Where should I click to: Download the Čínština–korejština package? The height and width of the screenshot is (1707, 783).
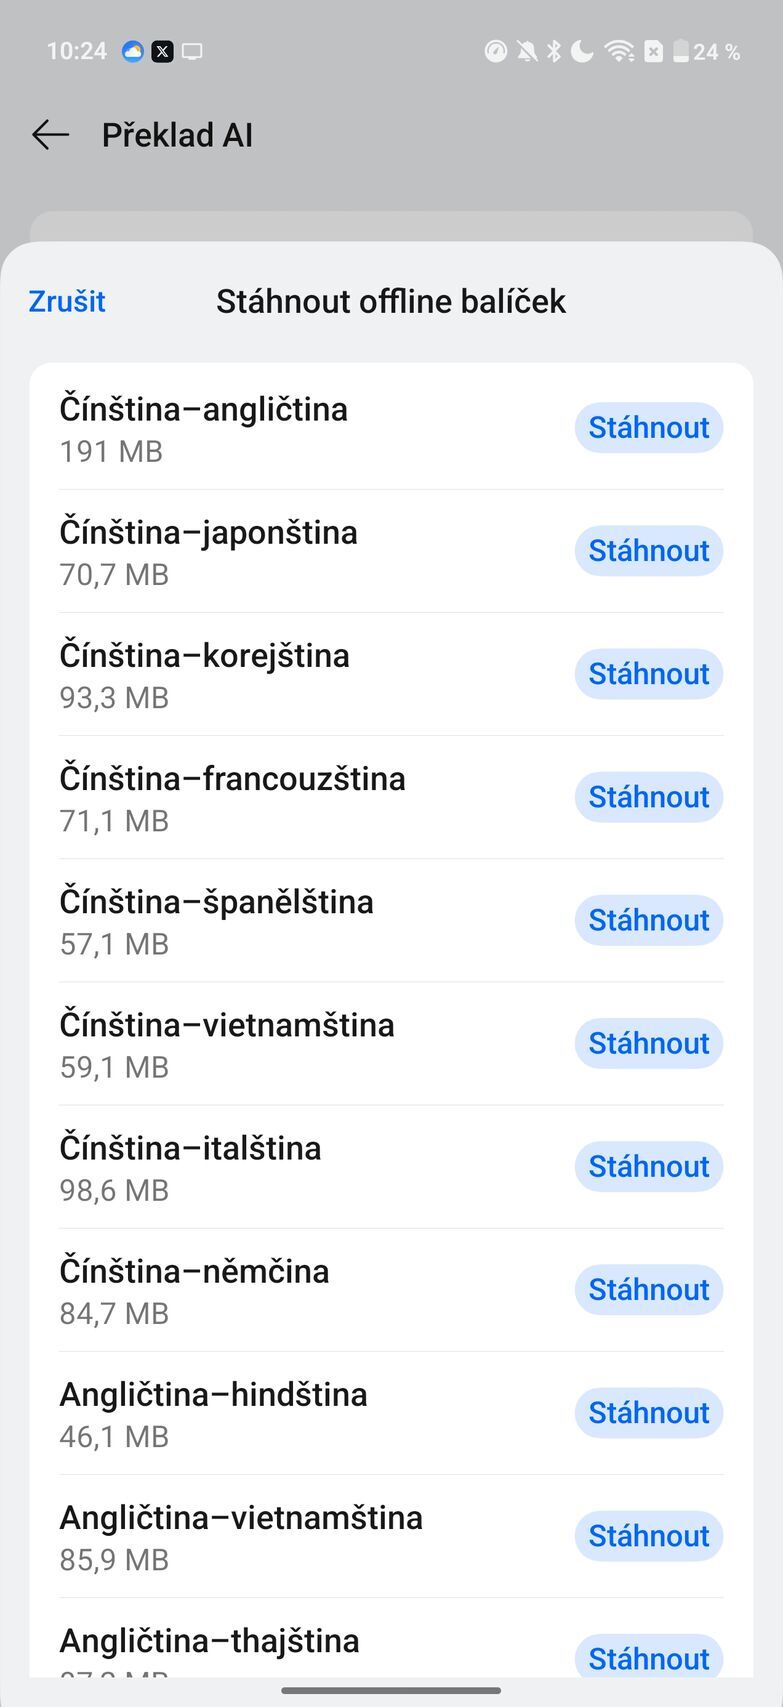[x=648, y=674]
